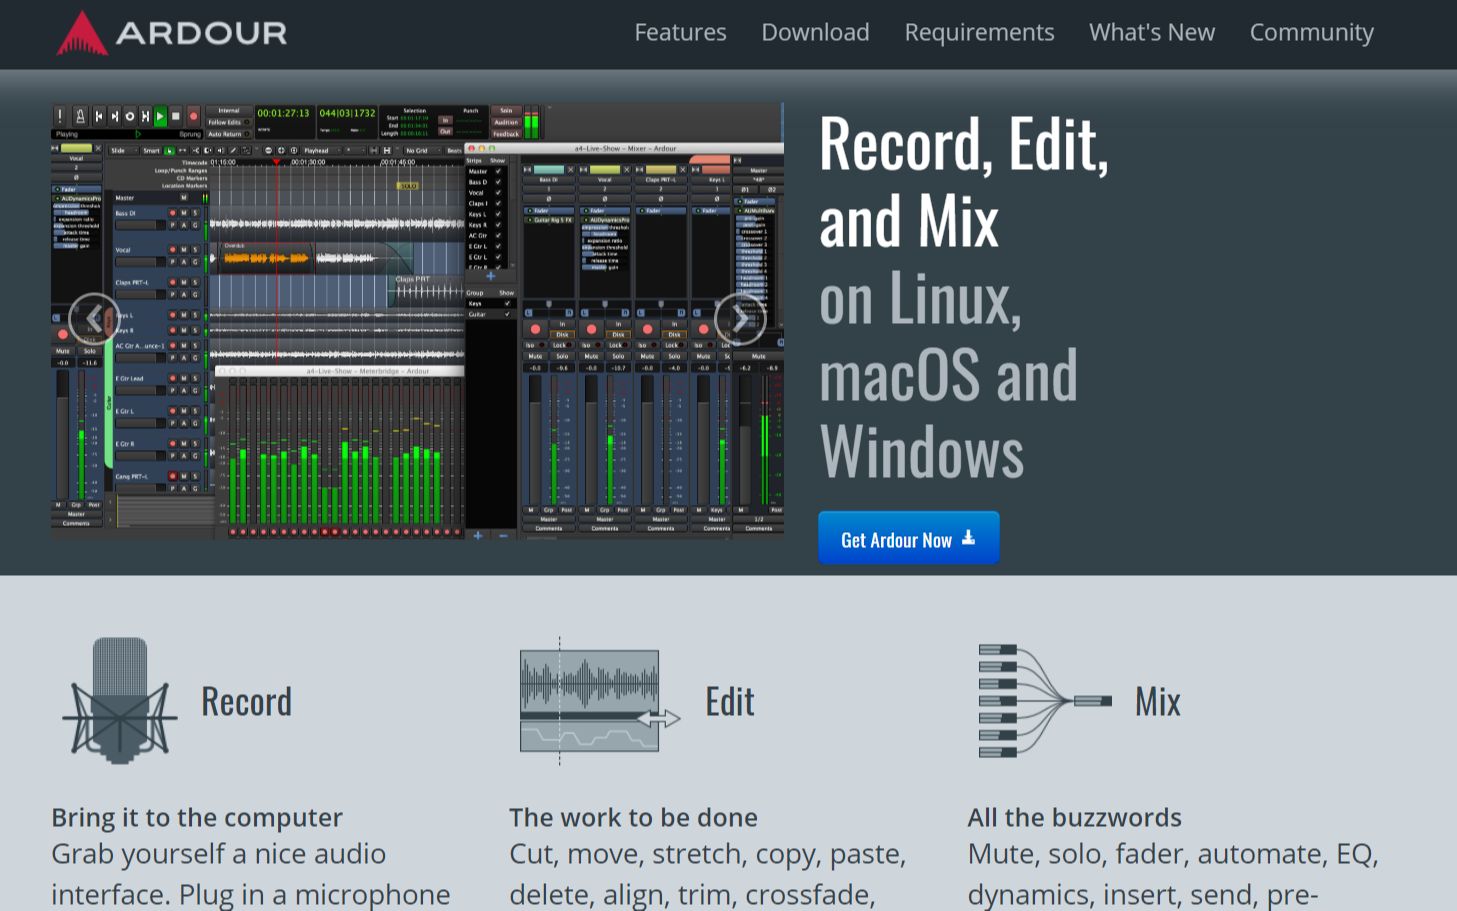
Task: View the What's New page
Action: [1152, 32]
